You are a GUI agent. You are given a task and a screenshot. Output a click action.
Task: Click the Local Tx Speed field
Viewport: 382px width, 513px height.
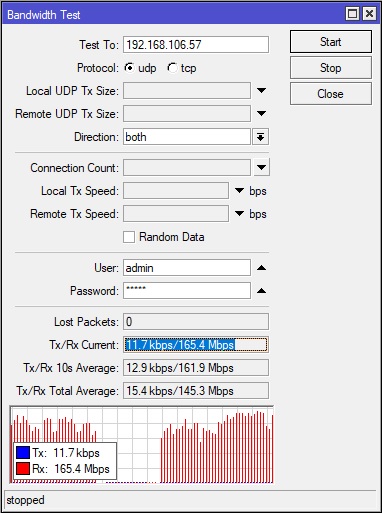pos(176,191)
